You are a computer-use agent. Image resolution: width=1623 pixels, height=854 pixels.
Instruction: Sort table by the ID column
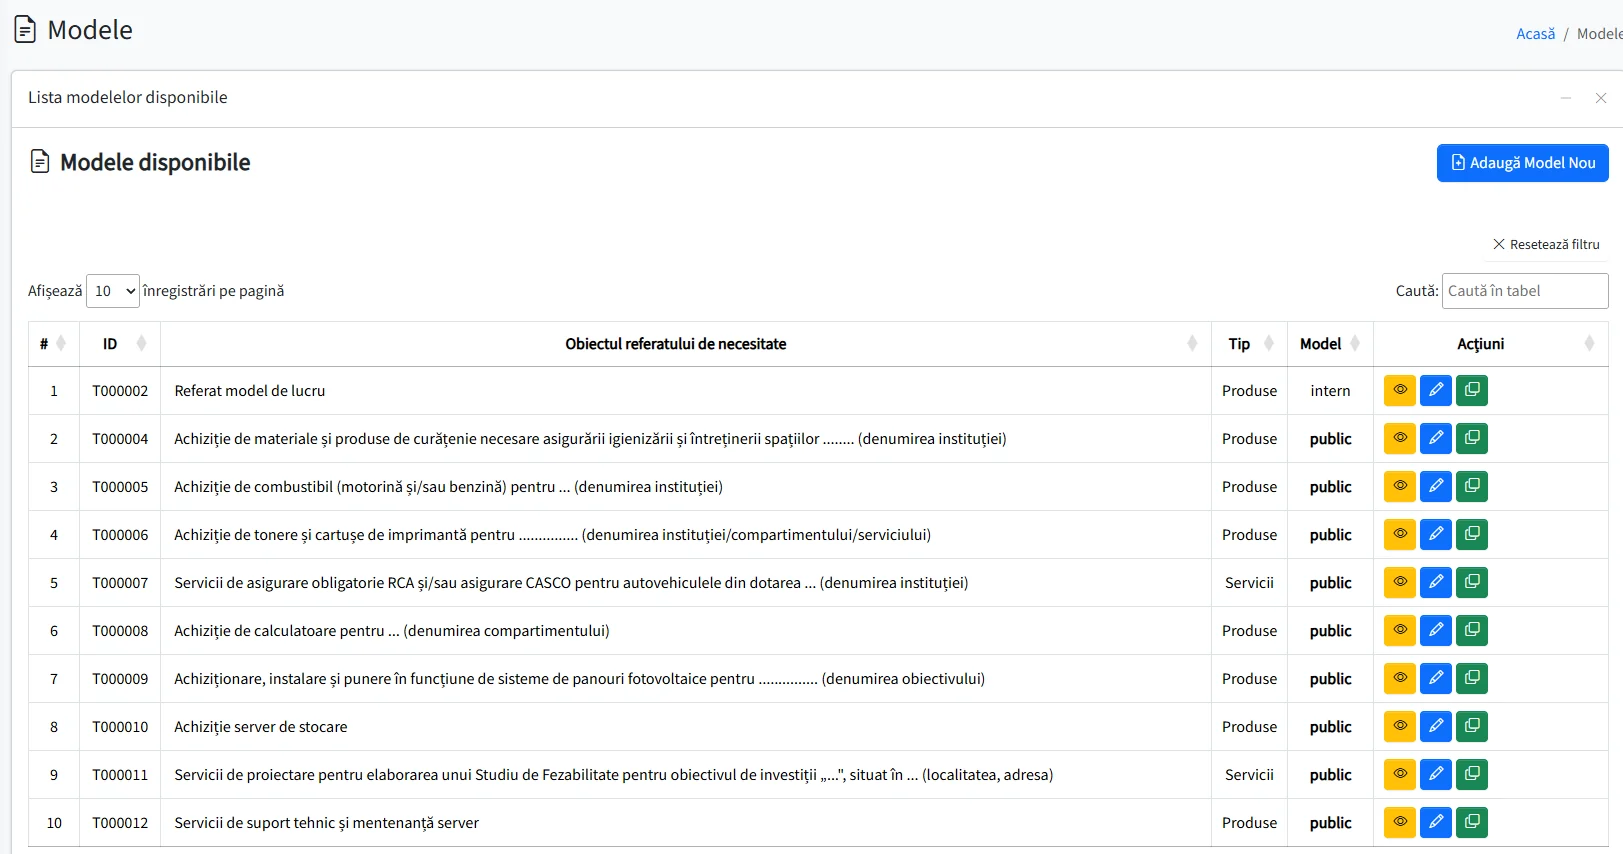[120, 344]
